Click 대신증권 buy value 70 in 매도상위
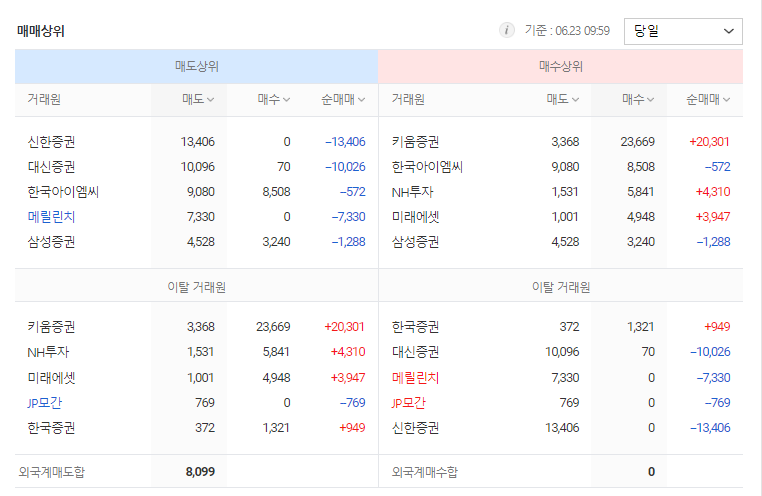 284,167
